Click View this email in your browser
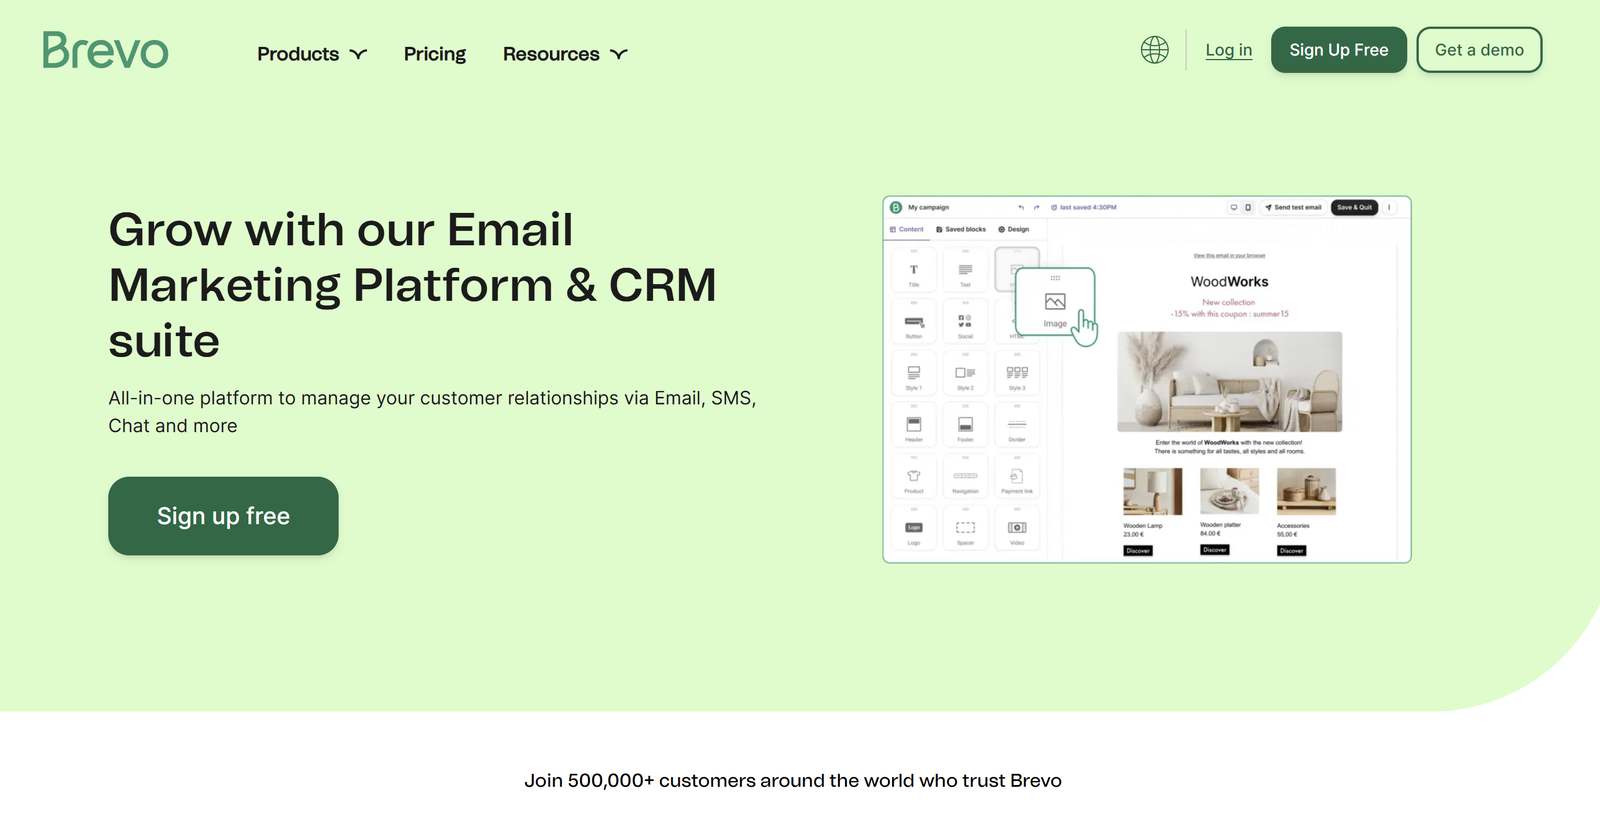The height and width of the screenshot is (829, 1600). (1229, 256)
